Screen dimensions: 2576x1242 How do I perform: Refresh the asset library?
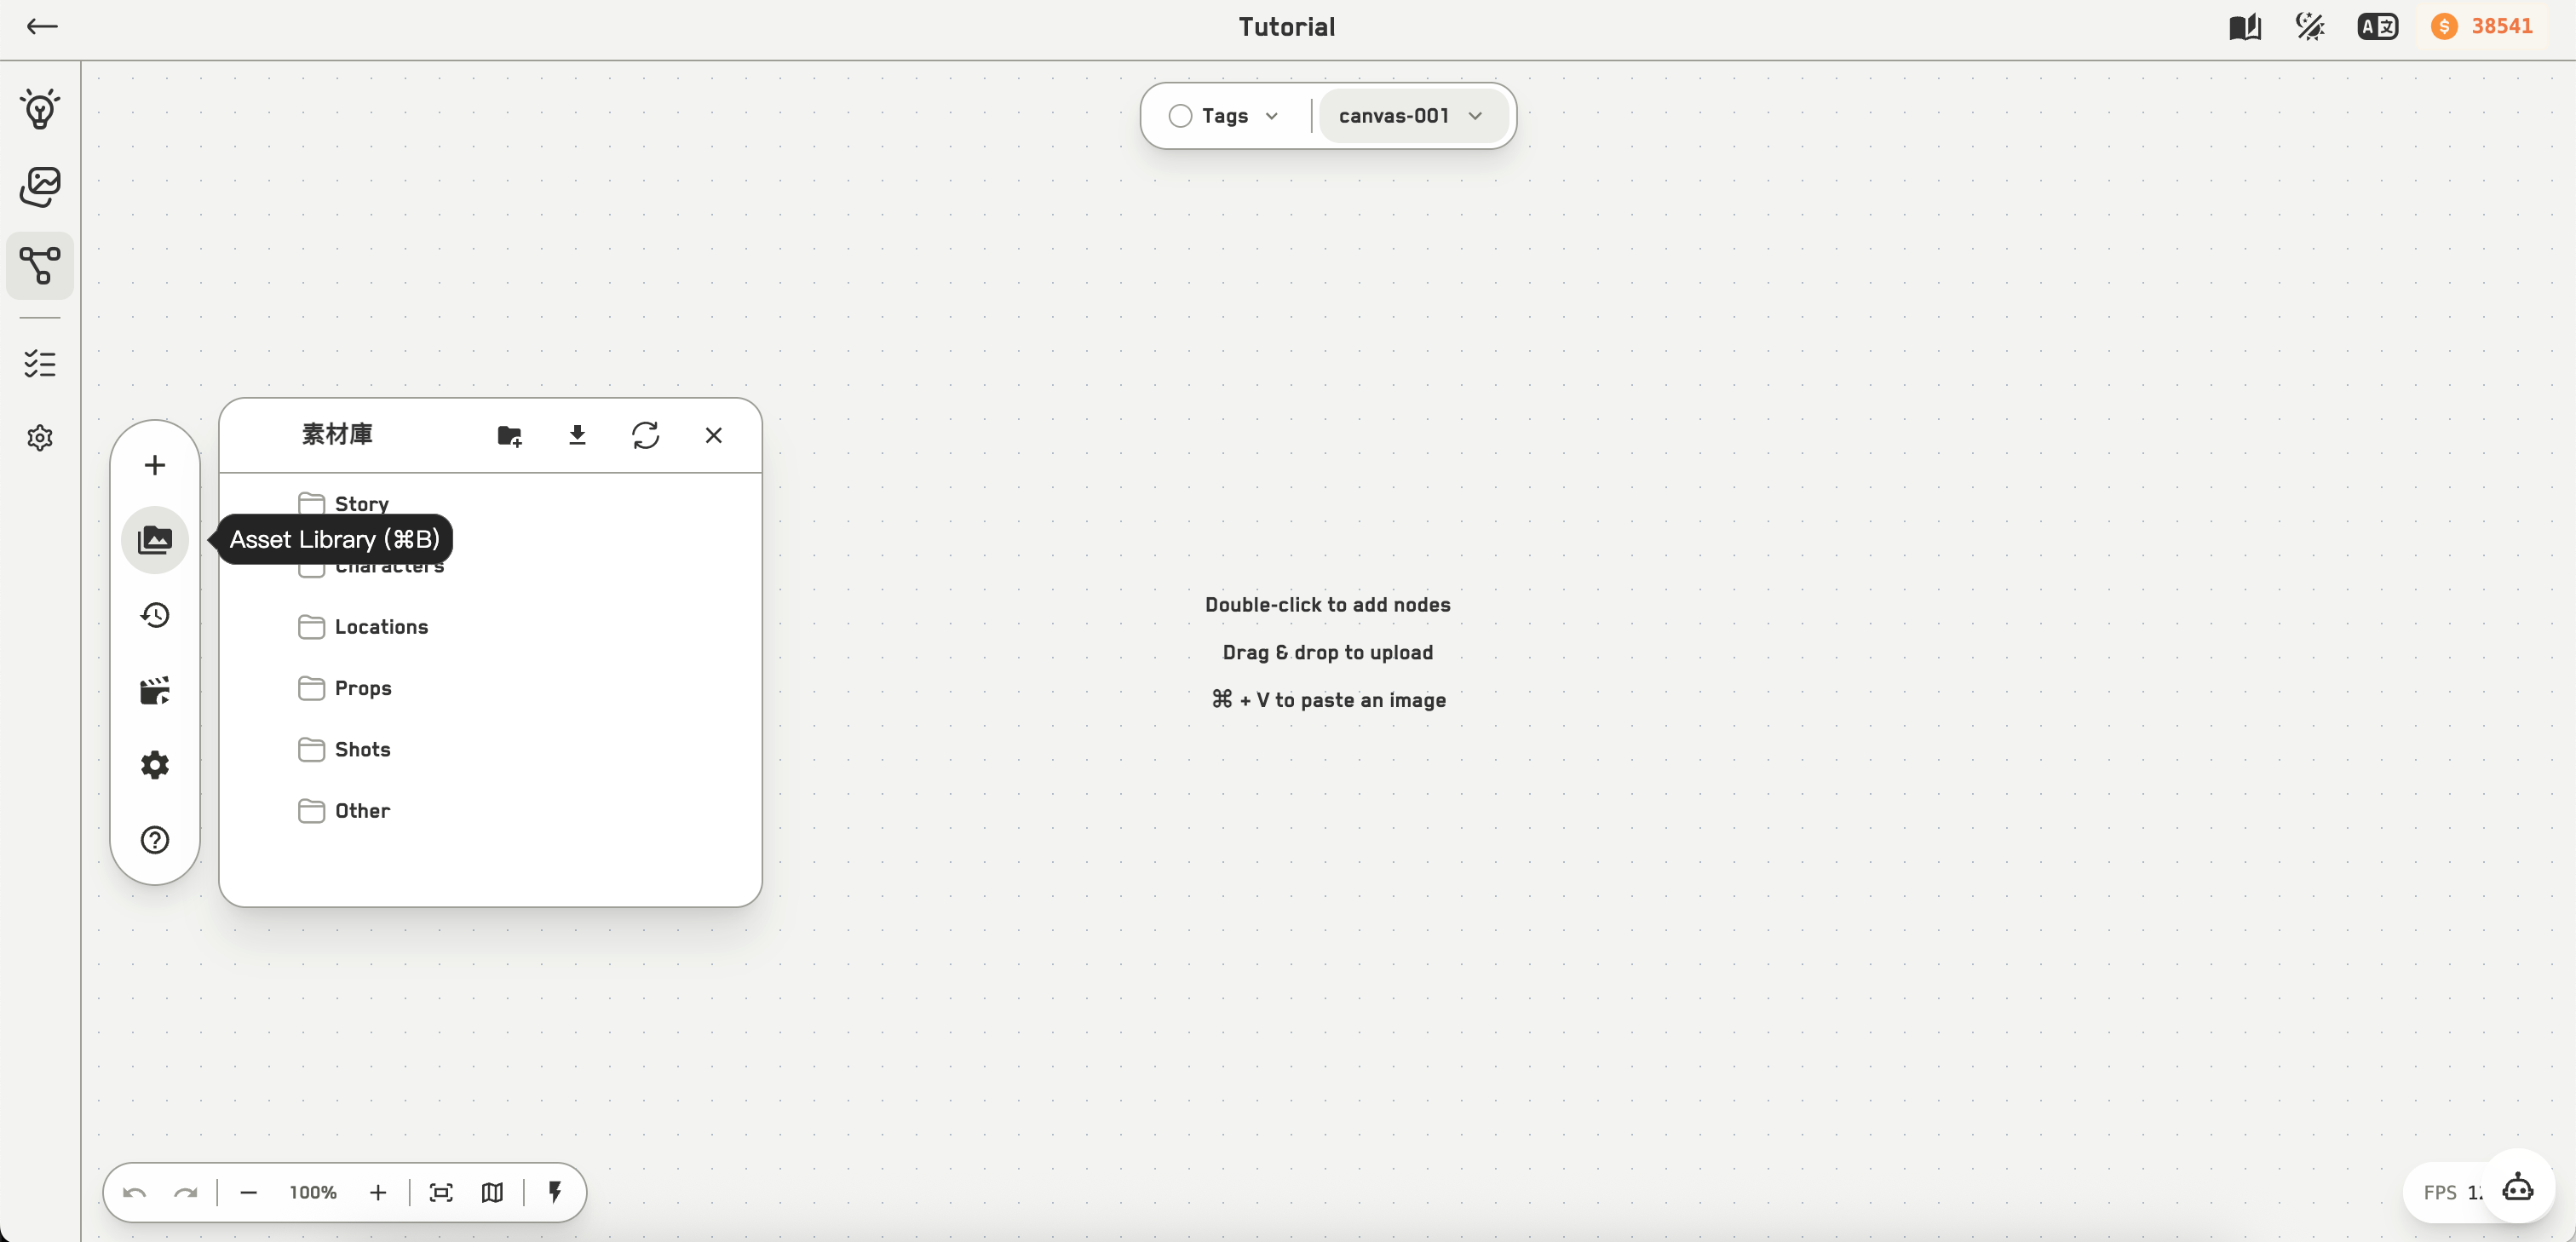pos(646,435)
